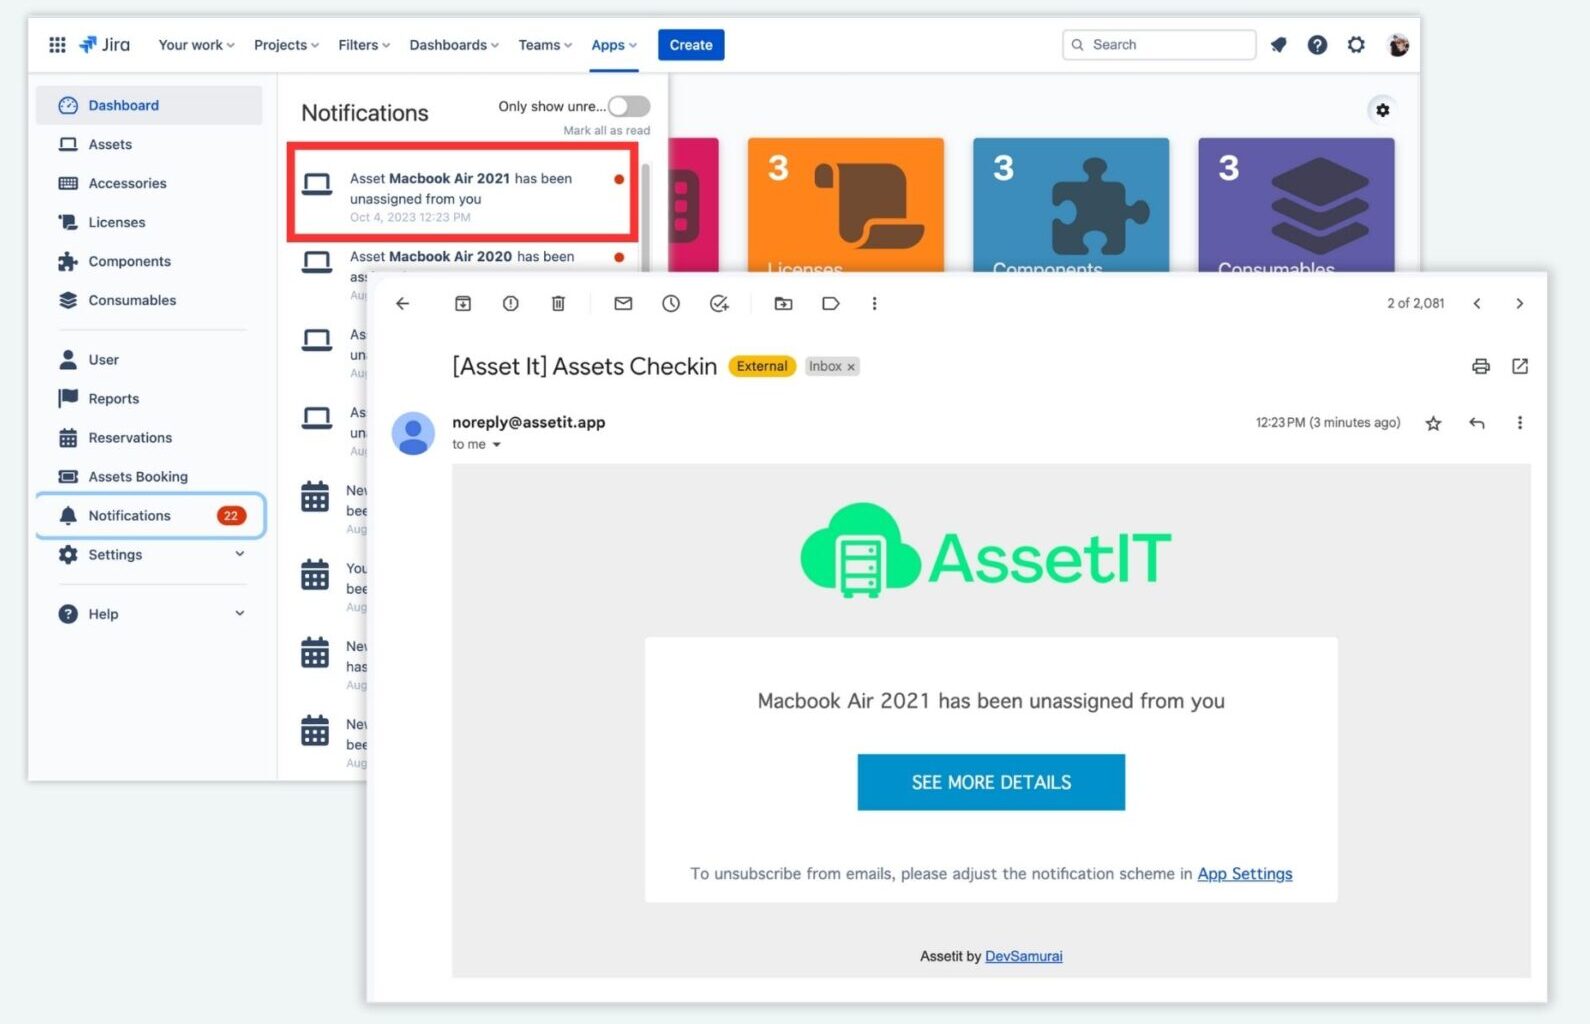Screen dimensions: 1590x1024
Task: Reply to the email
Action: (x=1477, y=423)
